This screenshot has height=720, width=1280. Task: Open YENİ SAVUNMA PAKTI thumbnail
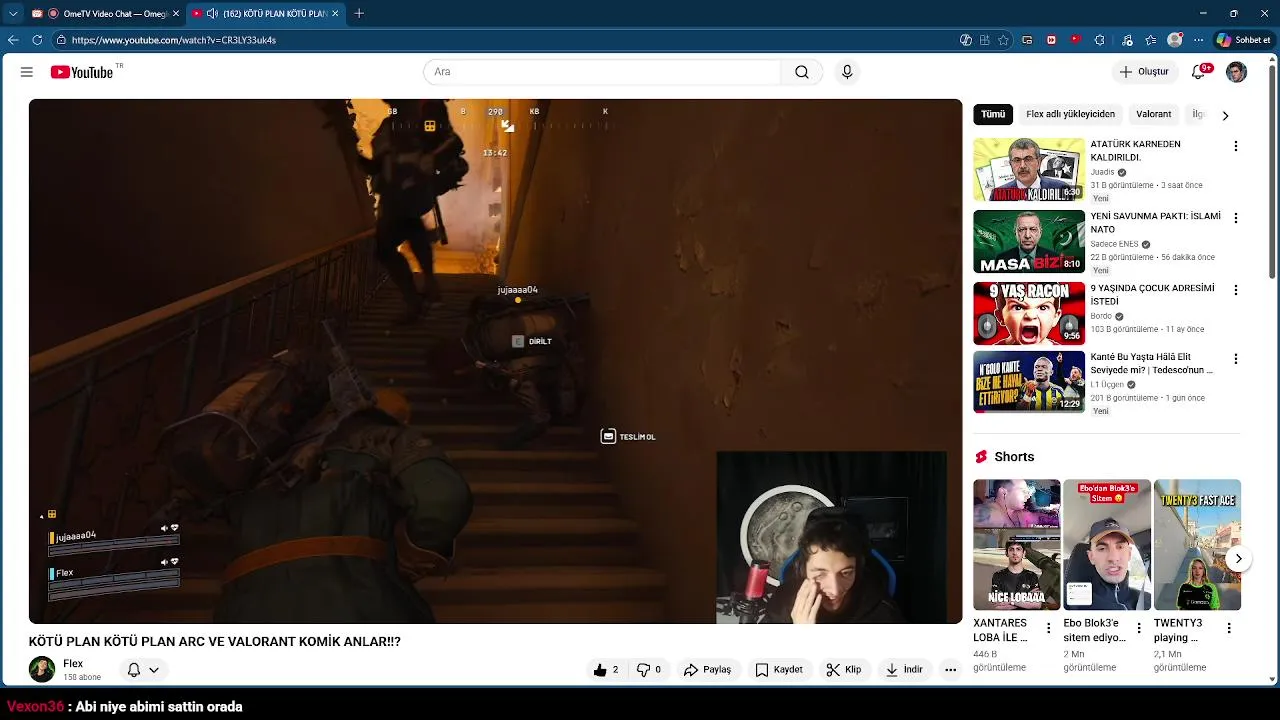[1029, 241]
